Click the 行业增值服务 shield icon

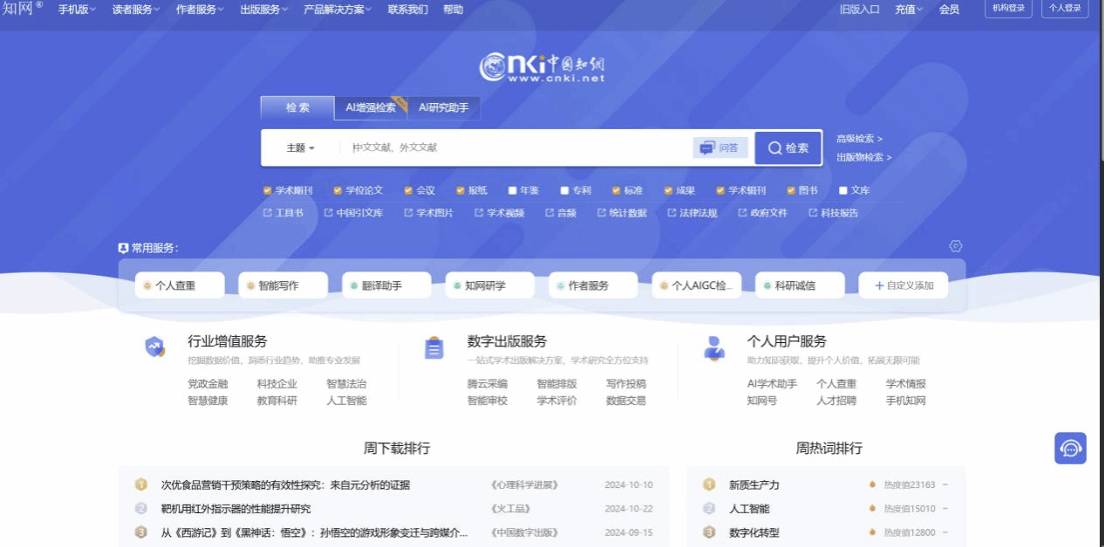tap(154, 347)
